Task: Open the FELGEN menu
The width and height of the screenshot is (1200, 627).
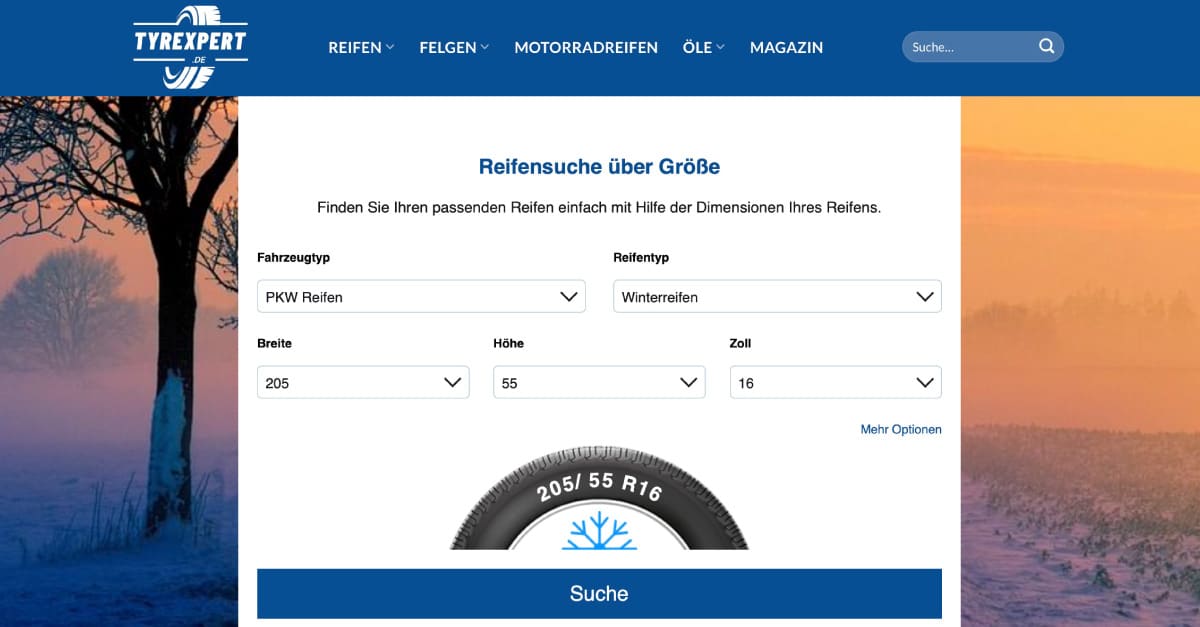Action: (454, 47)
